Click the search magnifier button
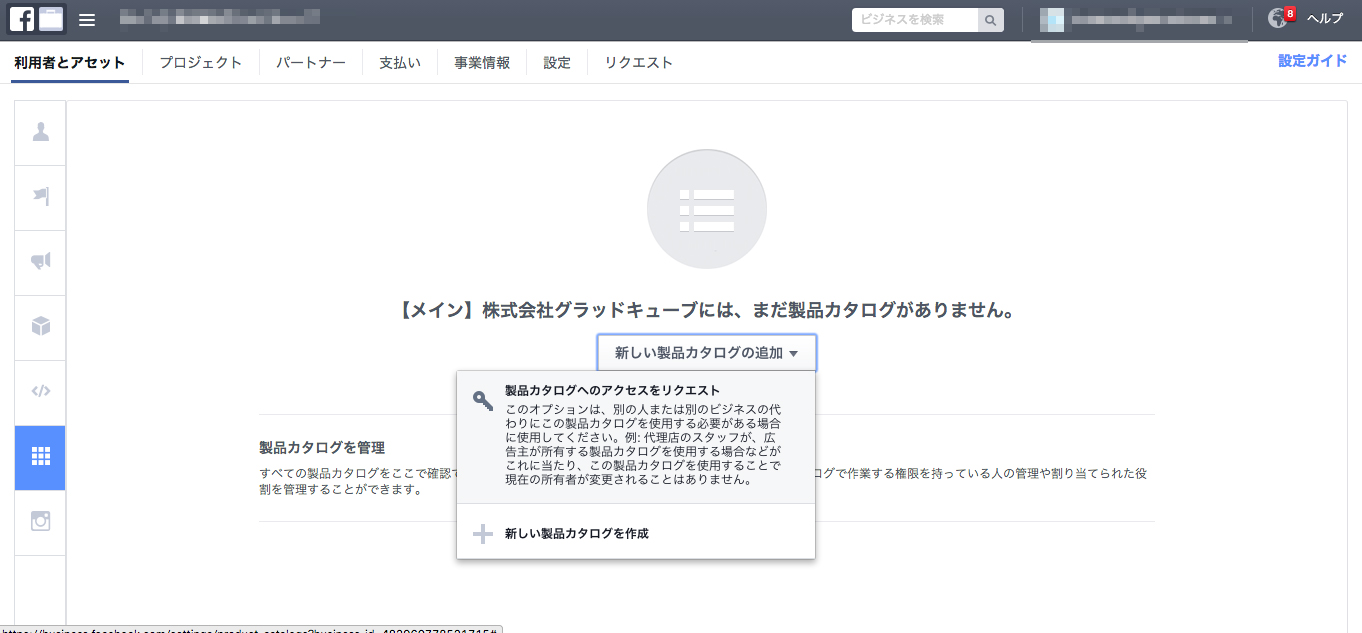1362x633 pixels. (x=990, y=20)
